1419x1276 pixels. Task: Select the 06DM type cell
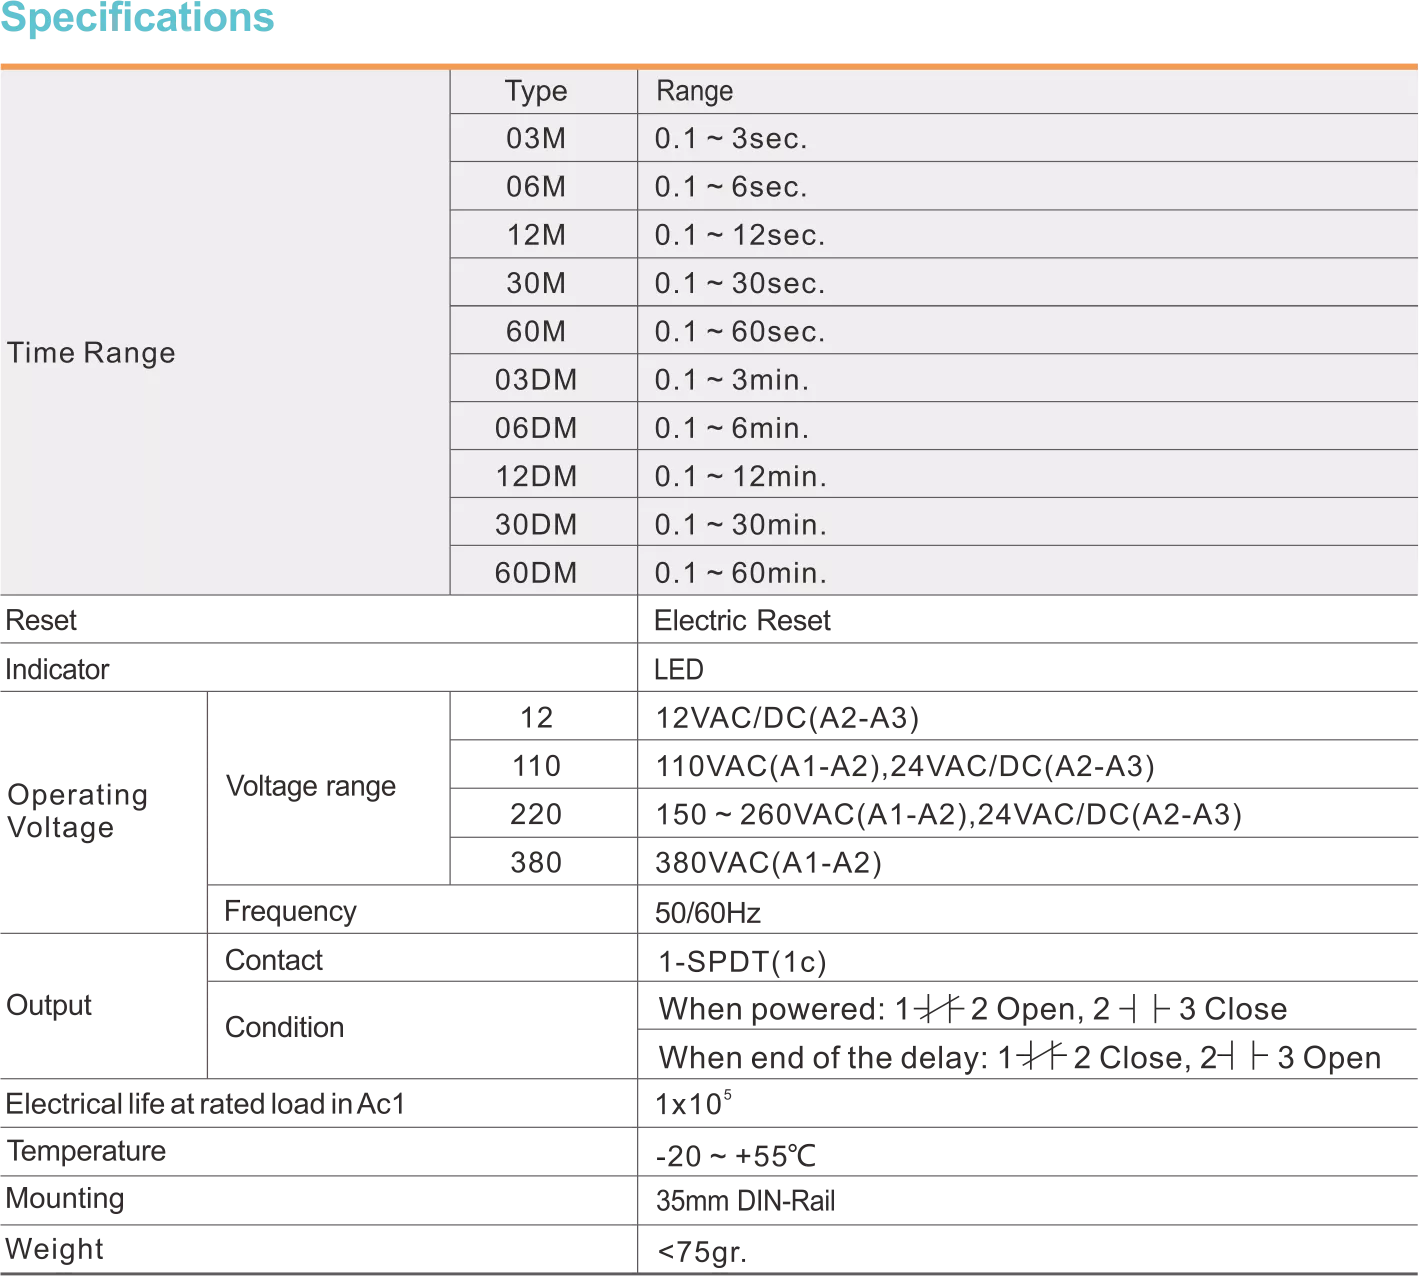point(536,428)
